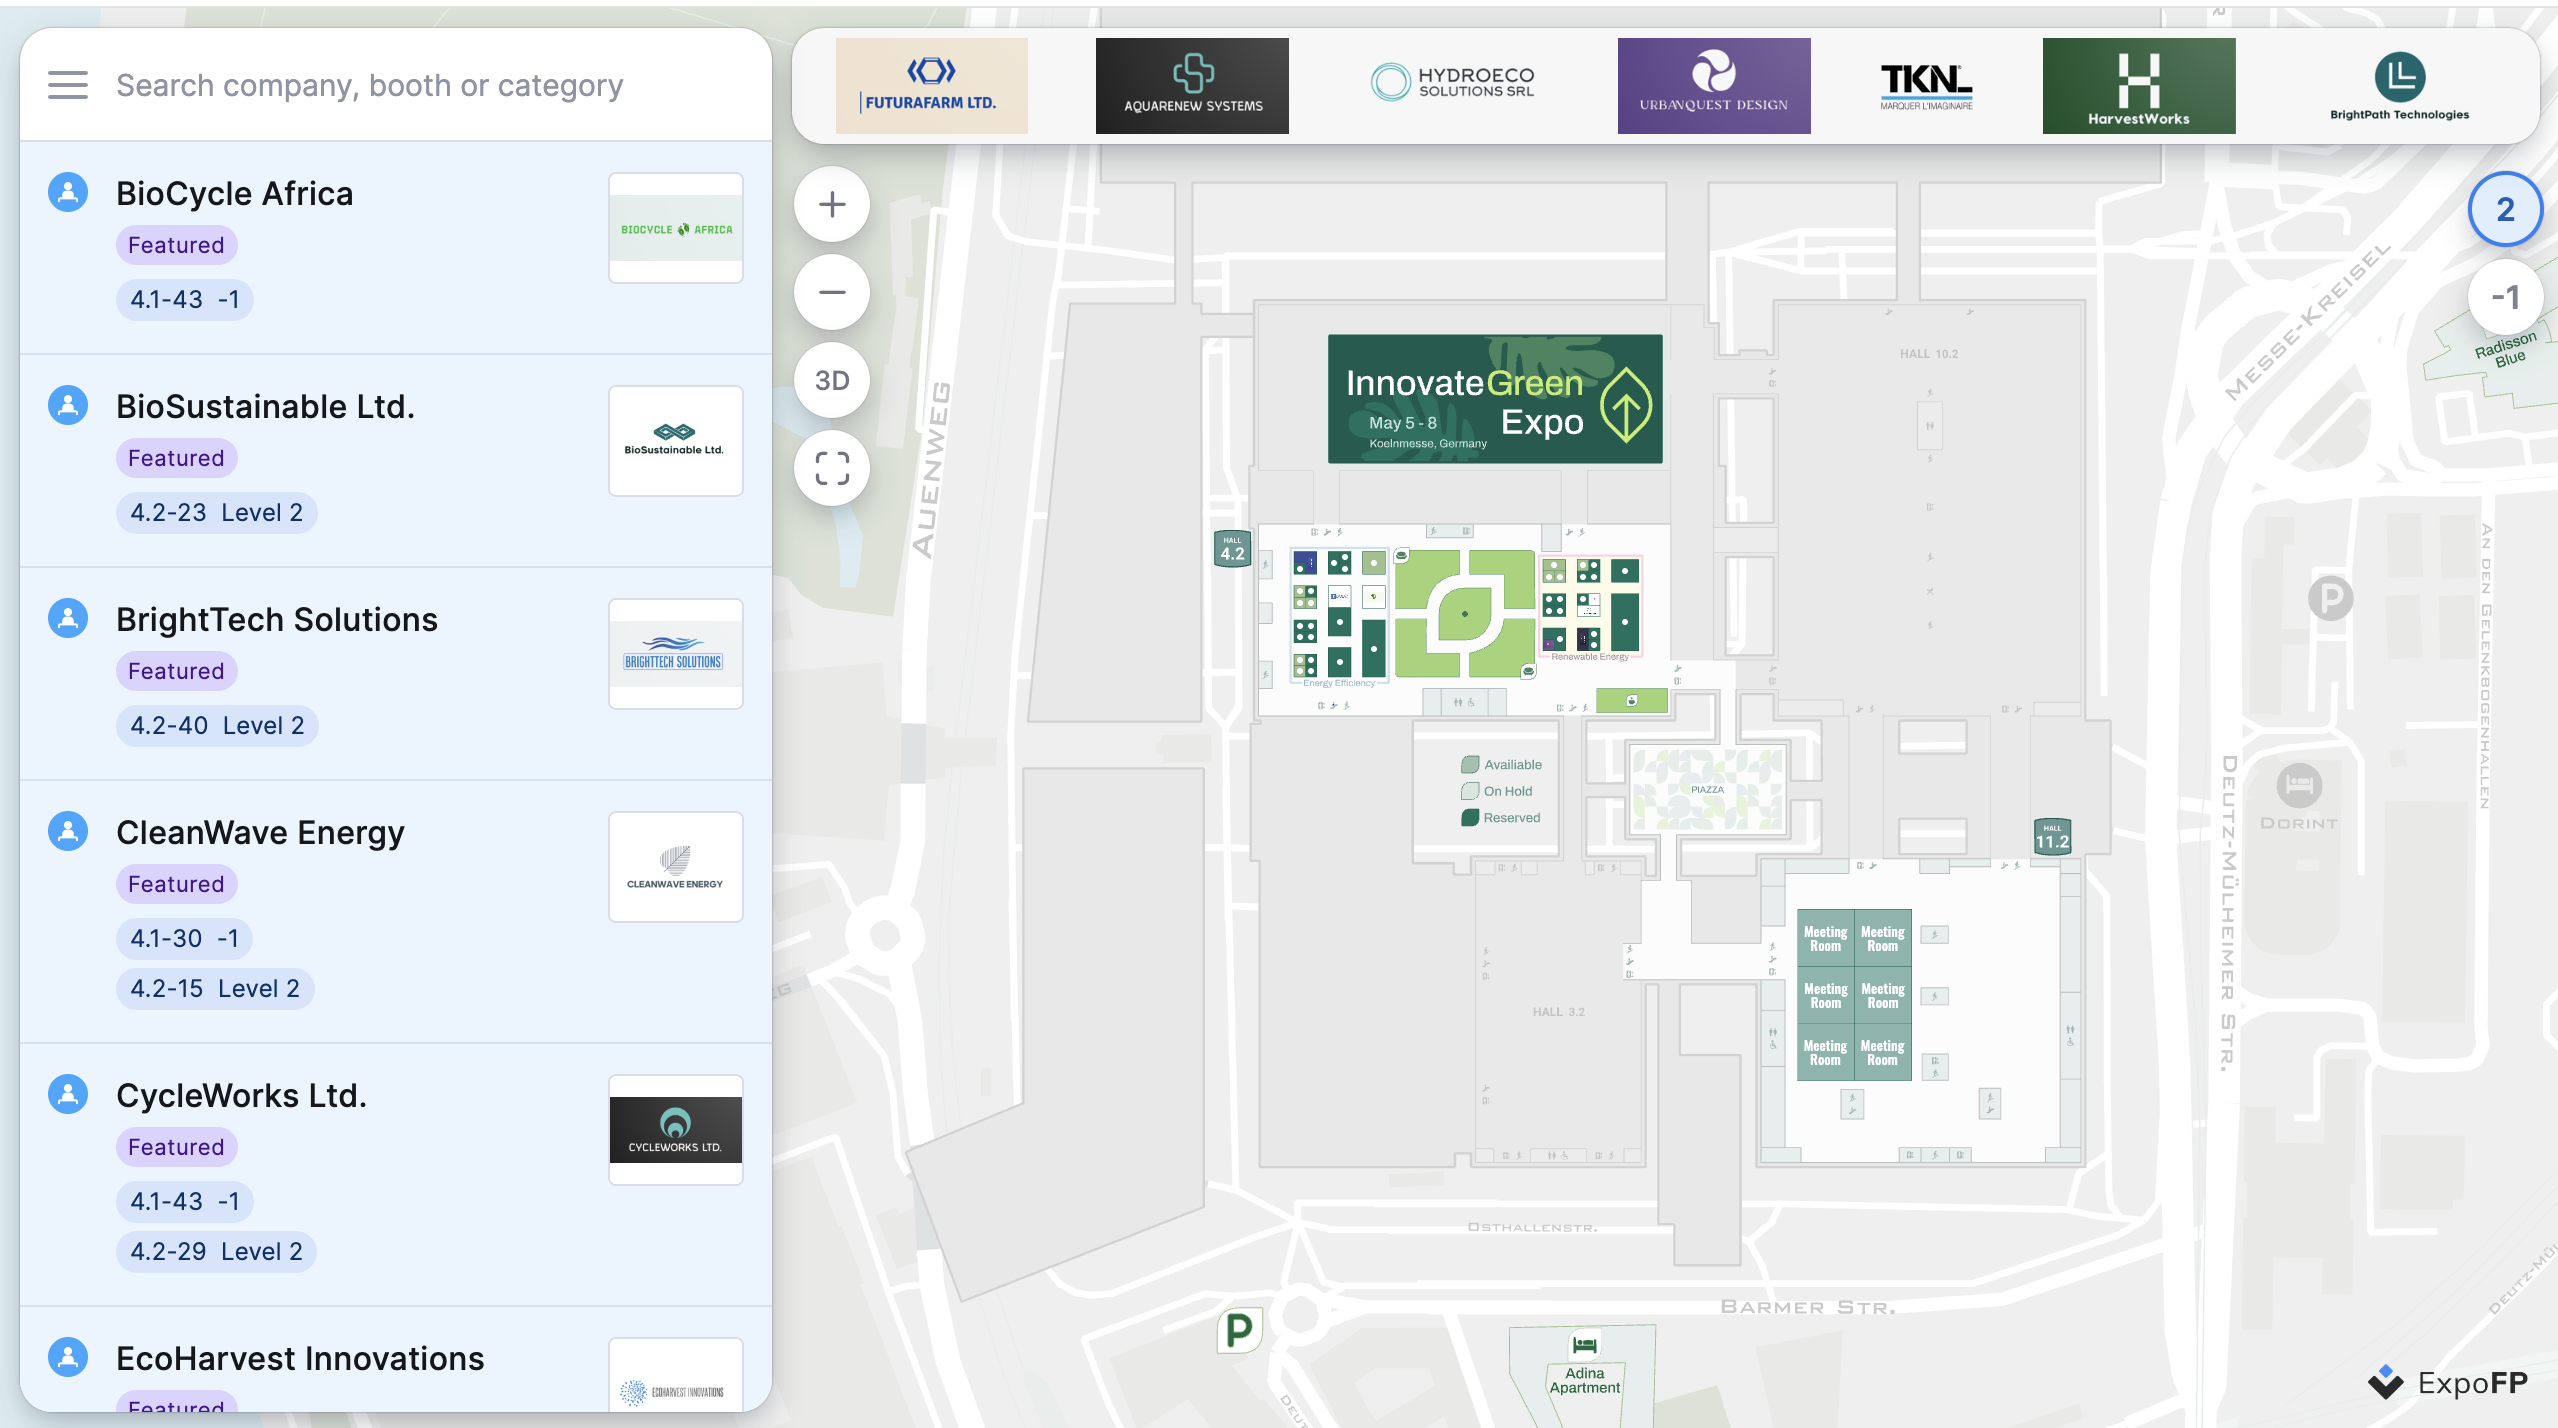Open CleanWave Energy exhibitor entry
The image size is (2558, 1428).
click(x=260, y=833)
